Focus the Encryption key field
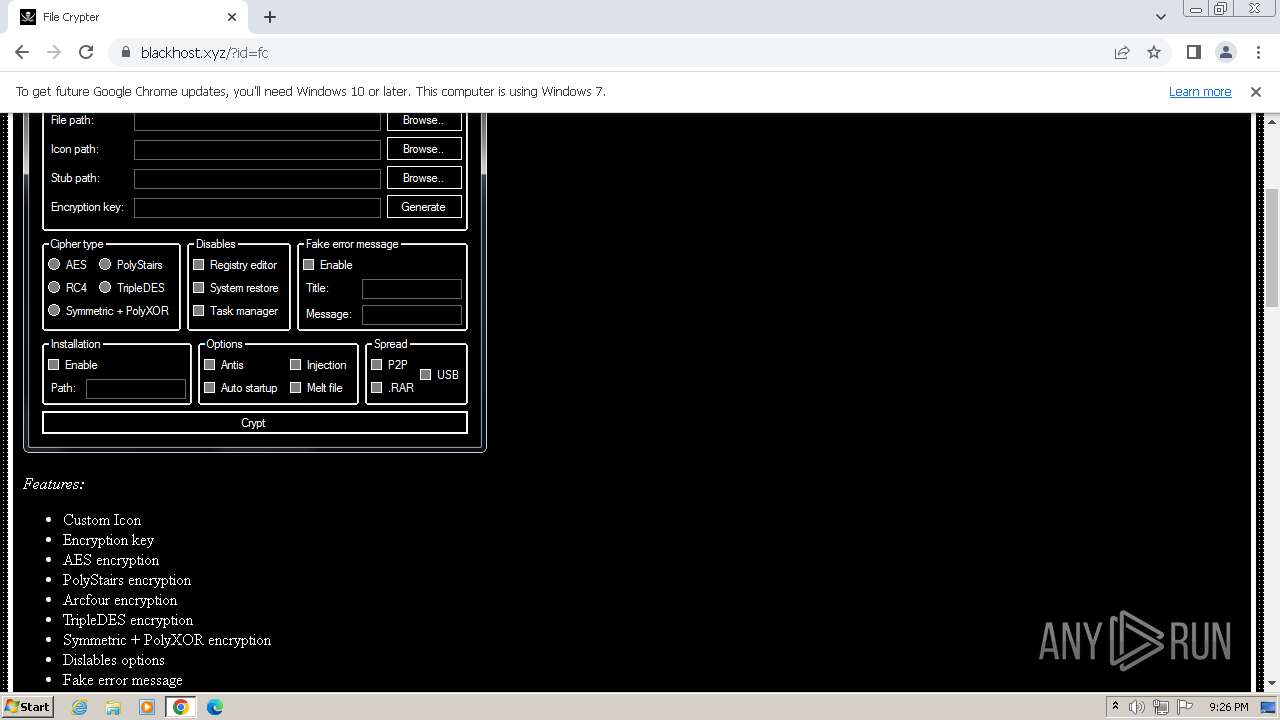Viewport: 1280px width, 720px height. (x=257, y=207)
